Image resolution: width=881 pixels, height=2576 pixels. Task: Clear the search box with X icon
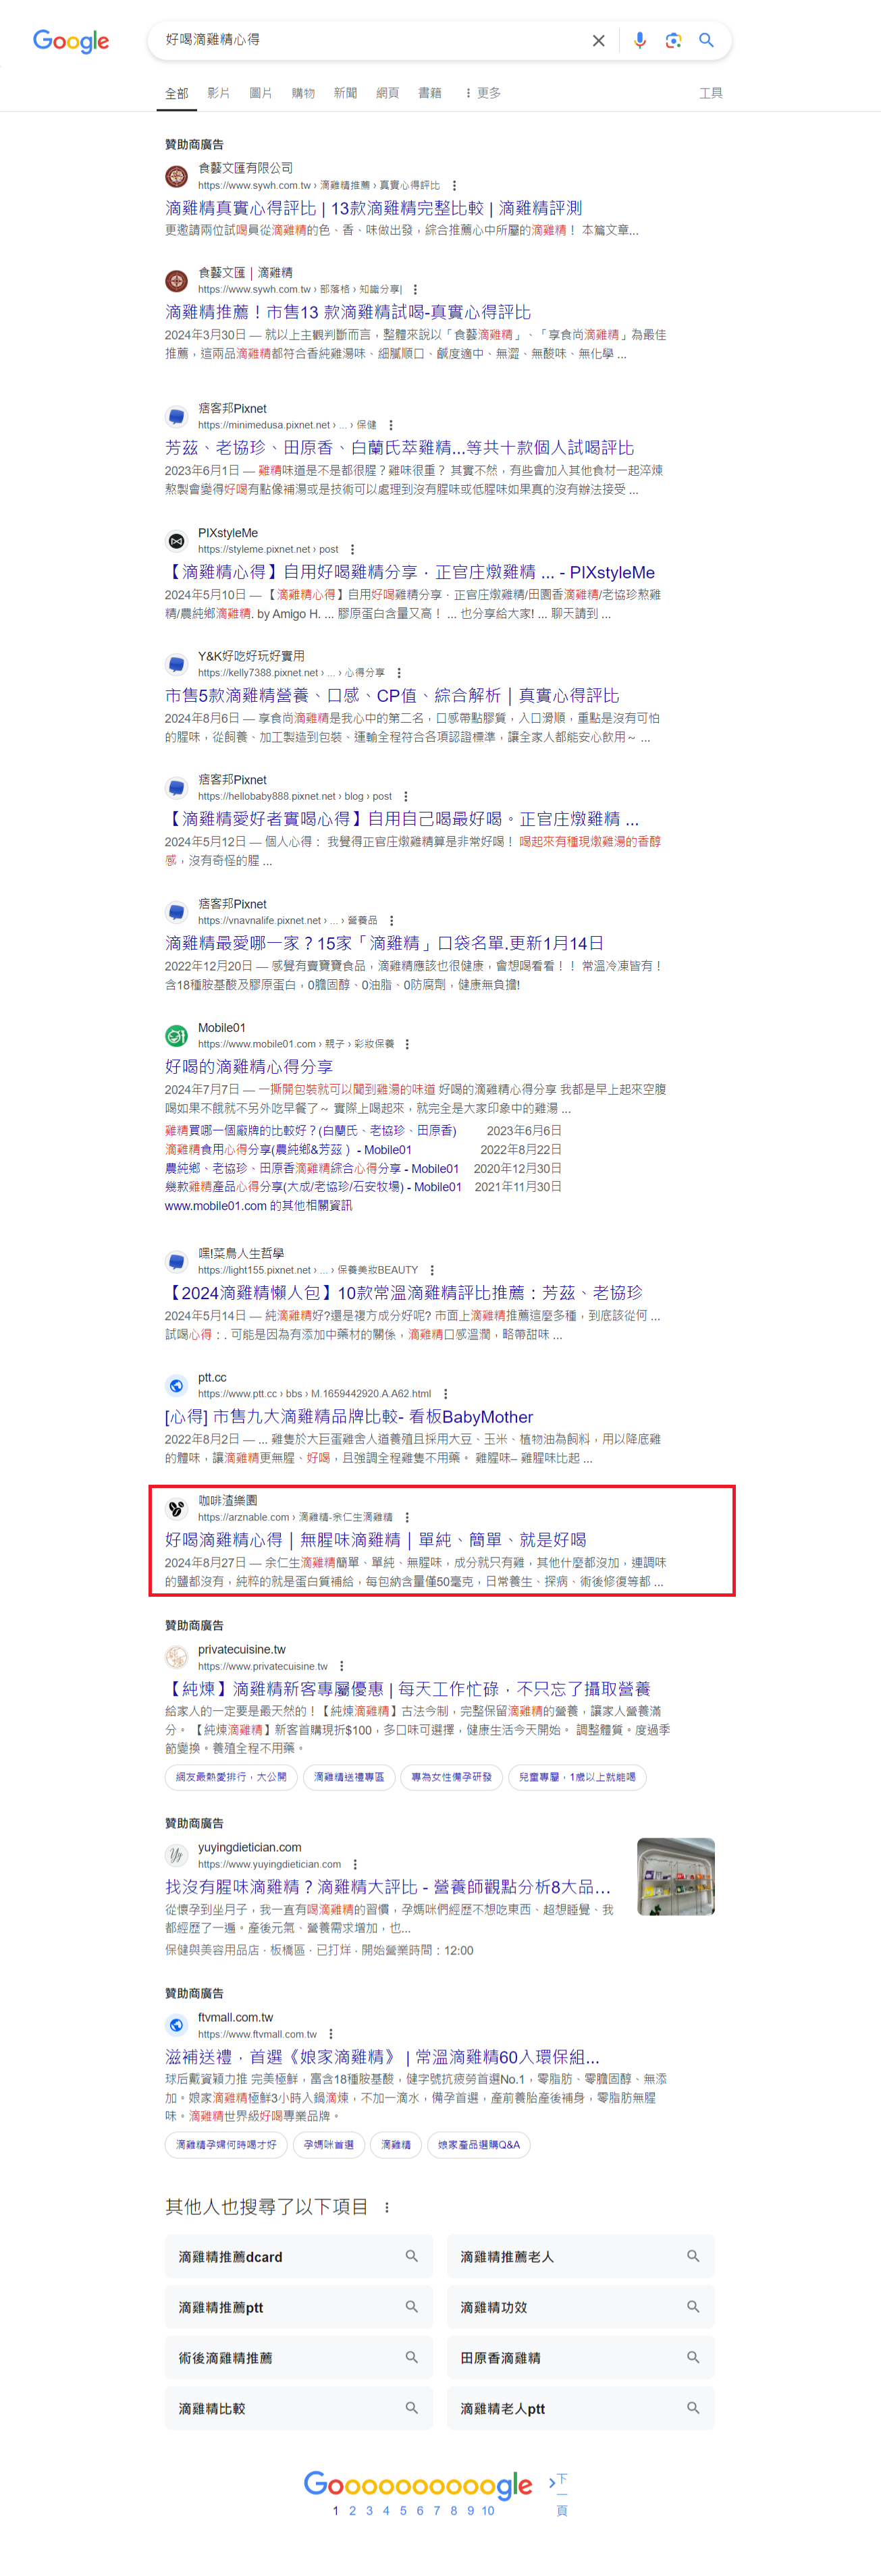tap(598, 41)
